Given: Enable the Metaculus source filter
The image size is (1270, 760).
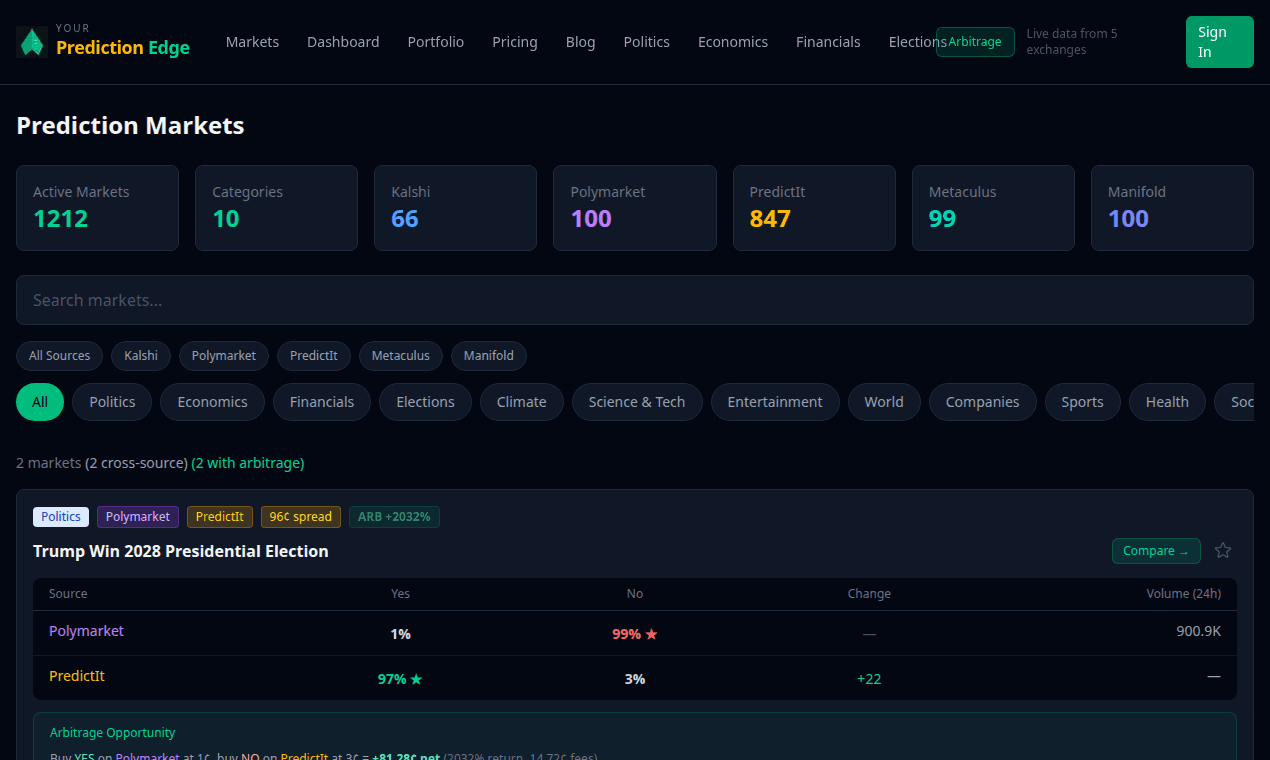Looking at the screenshot, I should (x=400, y=355).
